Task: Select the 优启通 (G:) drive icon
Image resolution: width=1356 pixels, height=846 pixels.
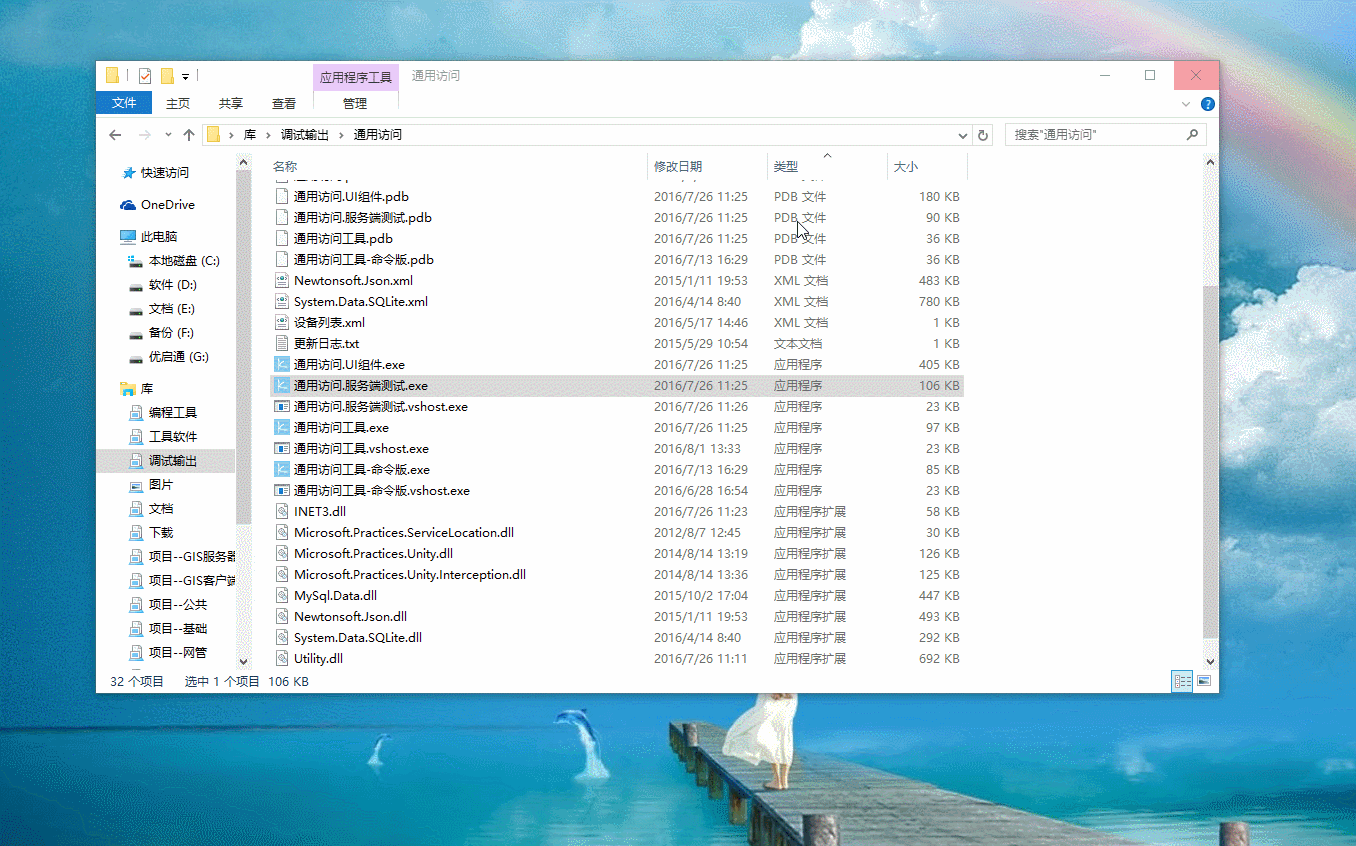Action: [136, 357]
